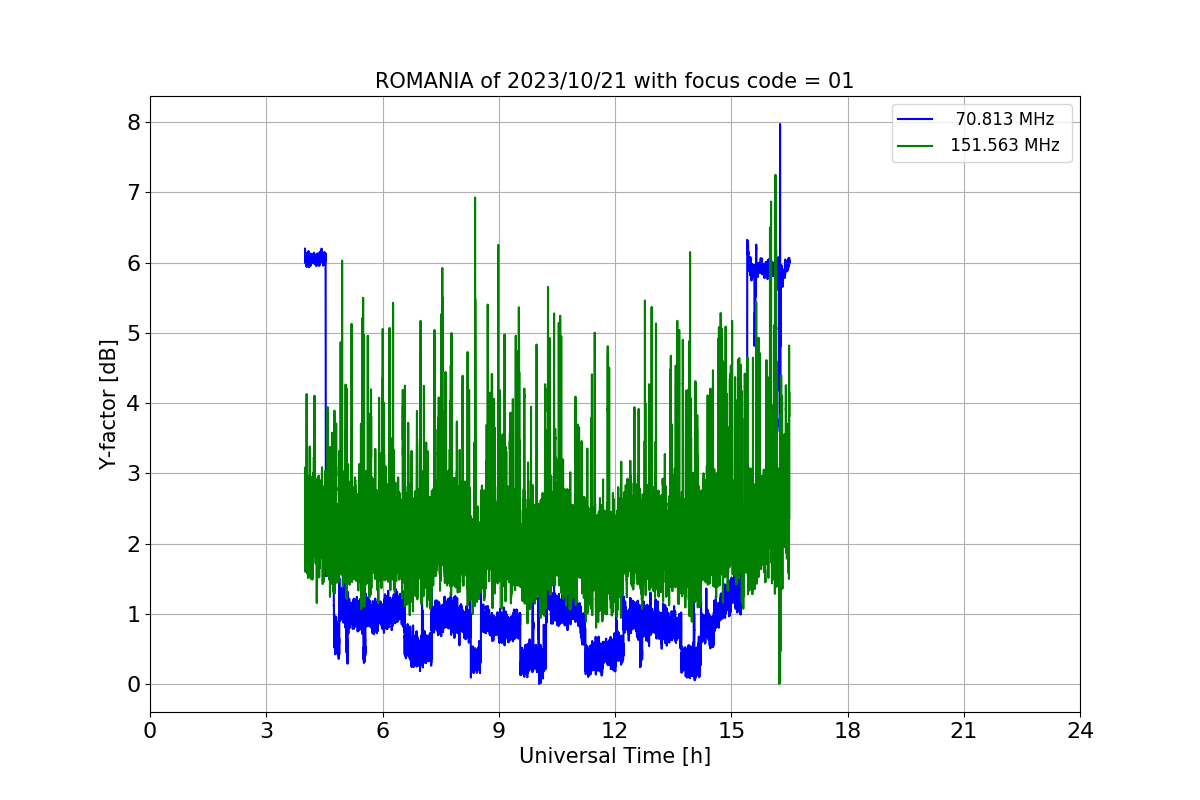Click x-axis tick label "3"
This screenshot has height=800, width=1200.
[266, 731]
